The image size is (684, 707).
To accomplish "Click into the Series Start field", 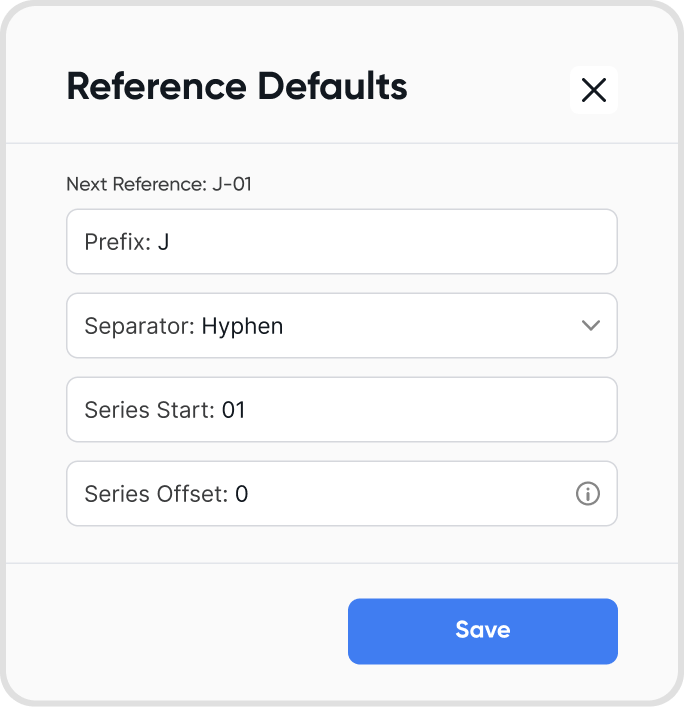I will pyautogui.click(x=342, y=409).
